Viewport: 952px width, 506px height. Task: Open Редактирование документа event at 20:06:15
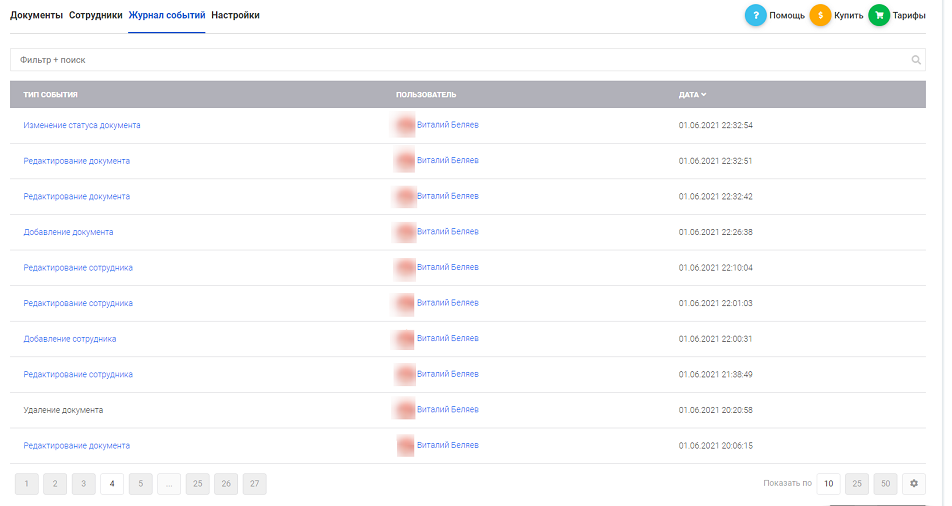click(x=76, y=446)
